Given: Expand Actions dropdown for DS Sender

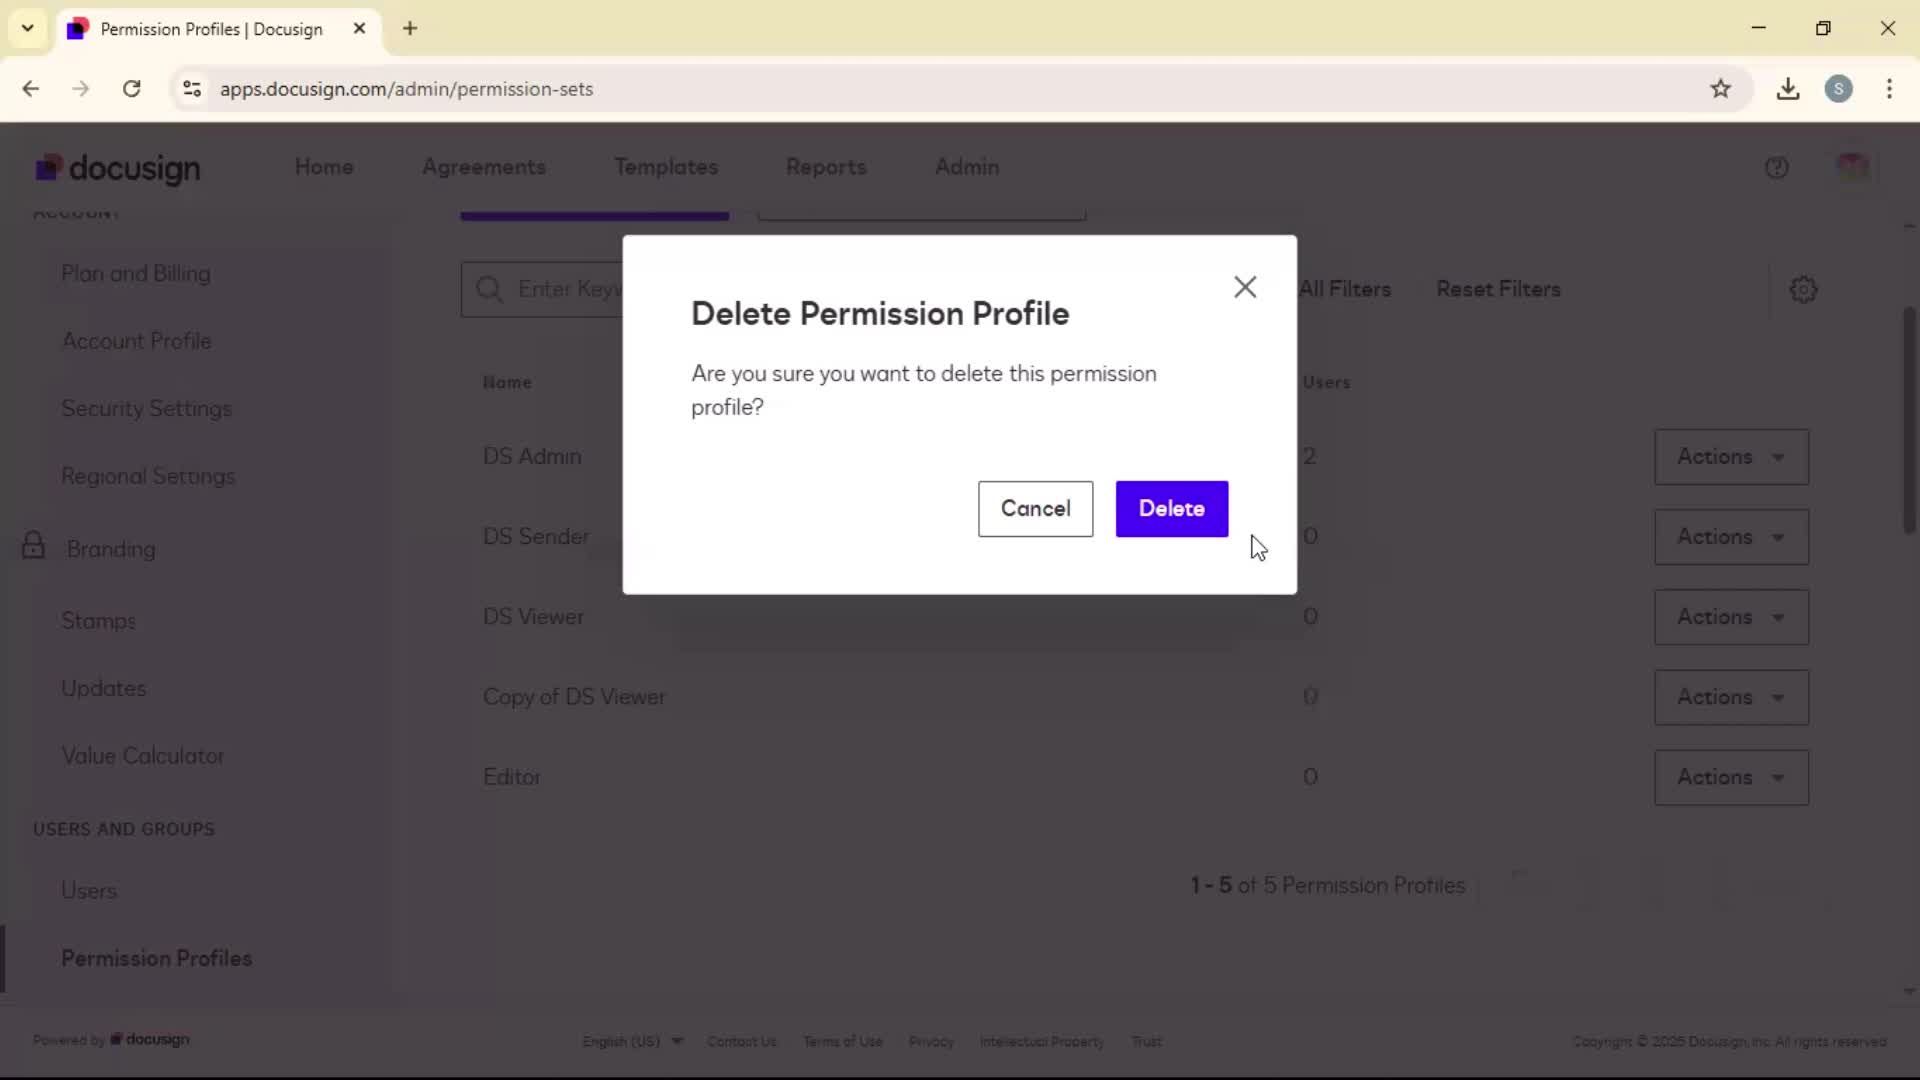Looking at the screenshot, I should point(1731,537).
